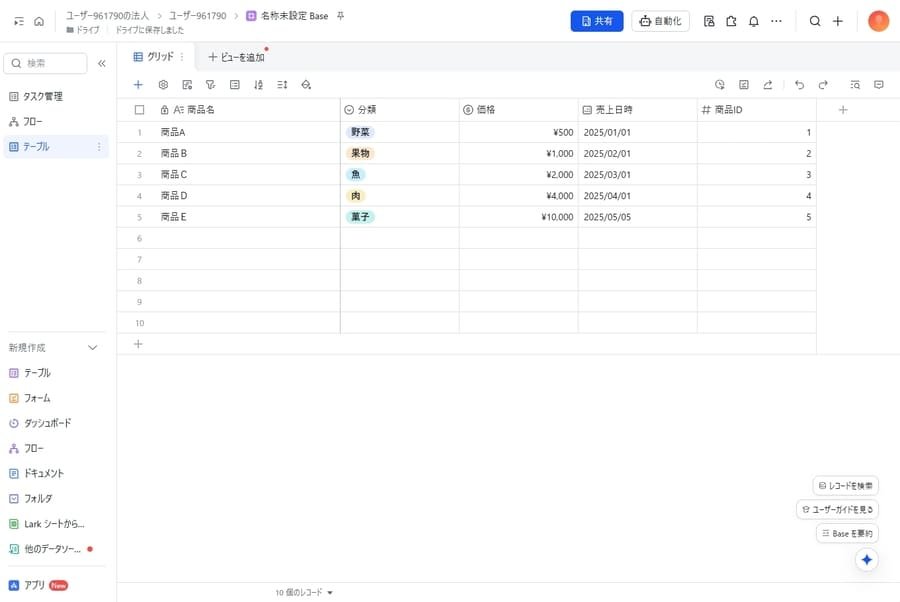
Task: Click the AI assistant sparkle button
Action: pyautogui.click(x=867, y=560)
